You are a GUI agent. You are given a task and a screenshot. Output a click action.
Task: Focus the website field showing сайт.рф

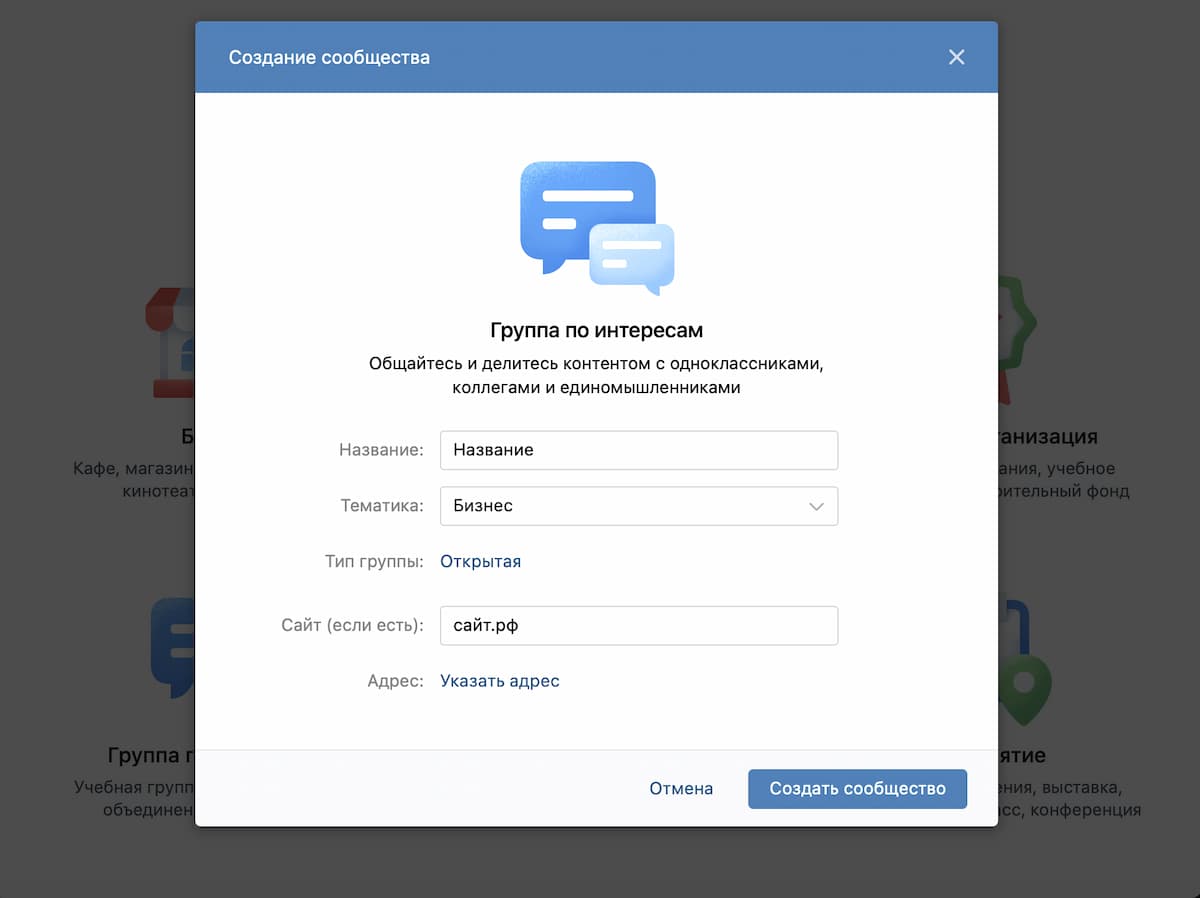pos(639,625)
